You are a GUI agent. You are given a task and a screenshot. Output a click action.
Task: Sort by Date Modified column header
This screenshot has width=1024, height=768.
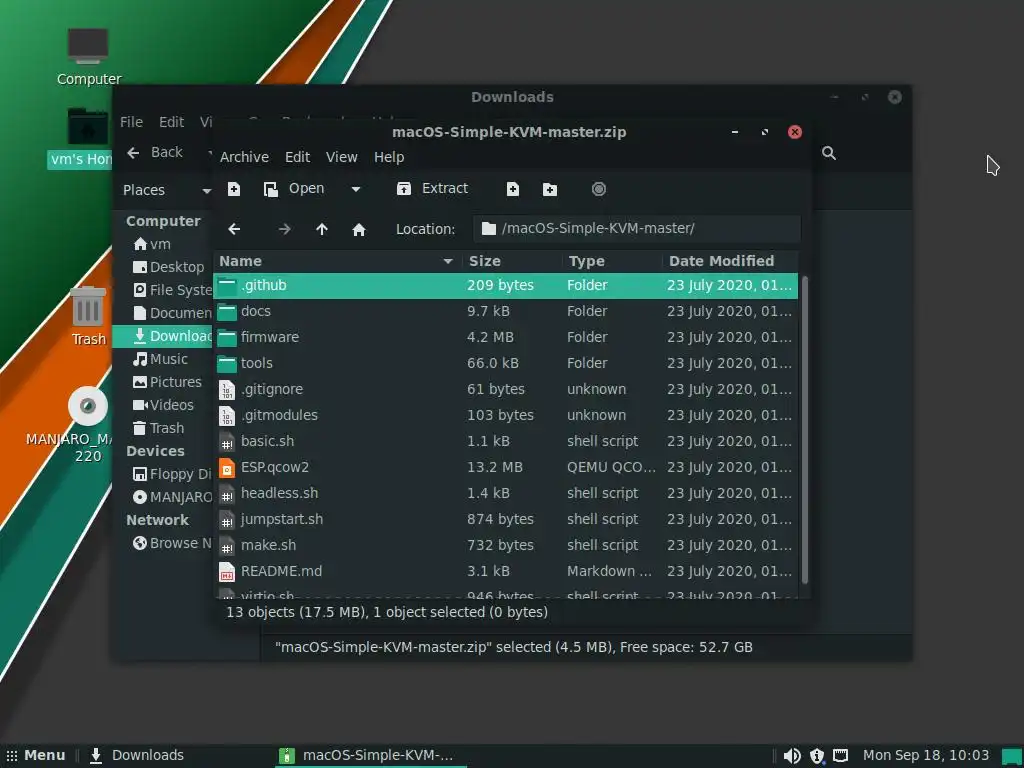tap(730, 261)
